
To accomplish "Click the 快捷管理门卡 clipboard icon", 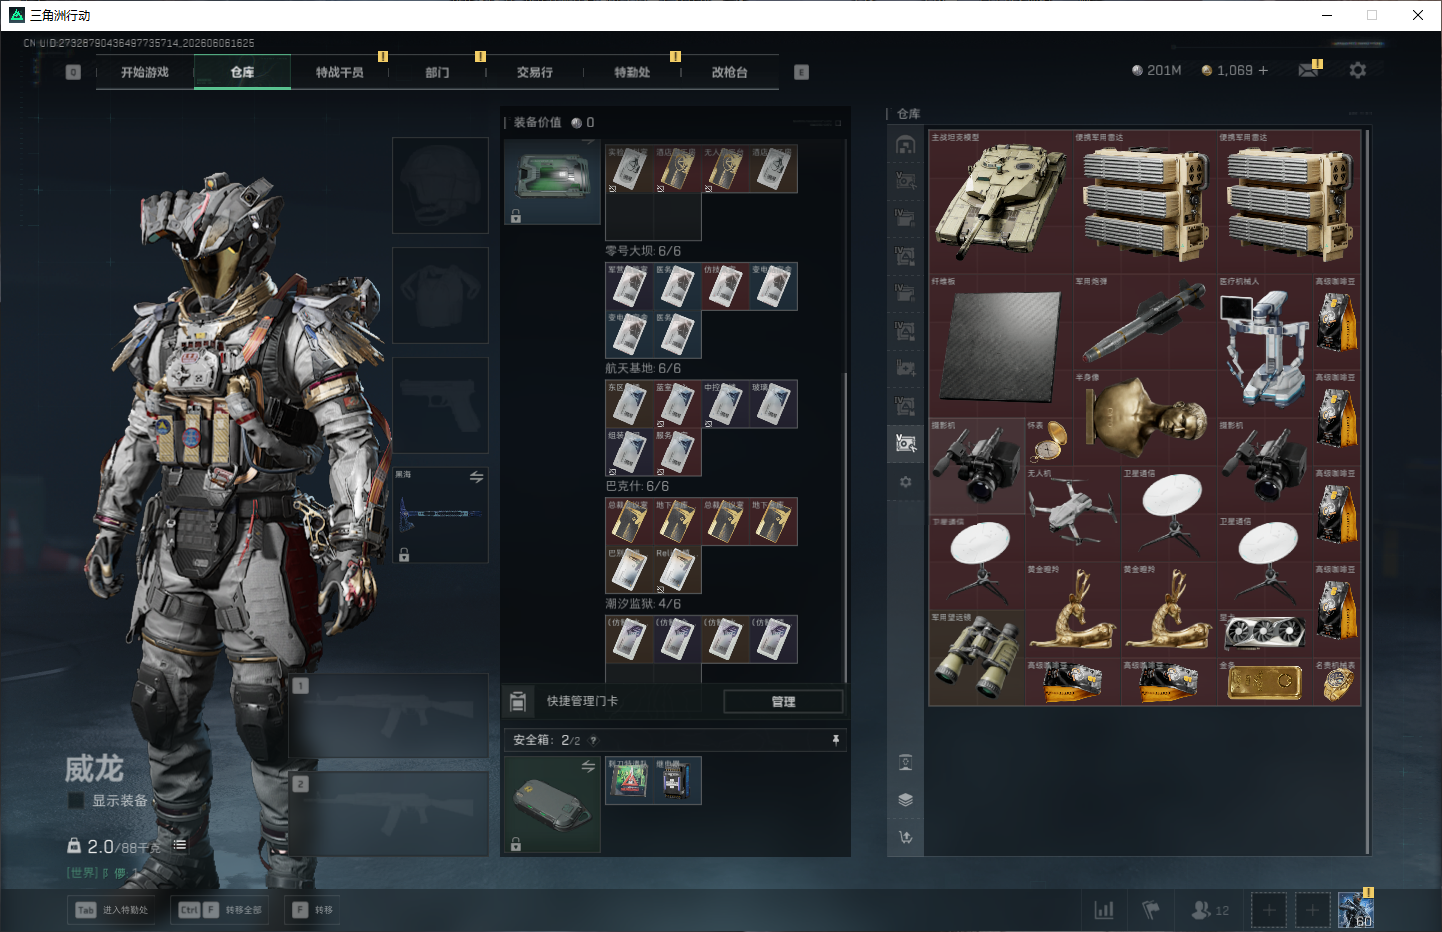I will 518,701.
